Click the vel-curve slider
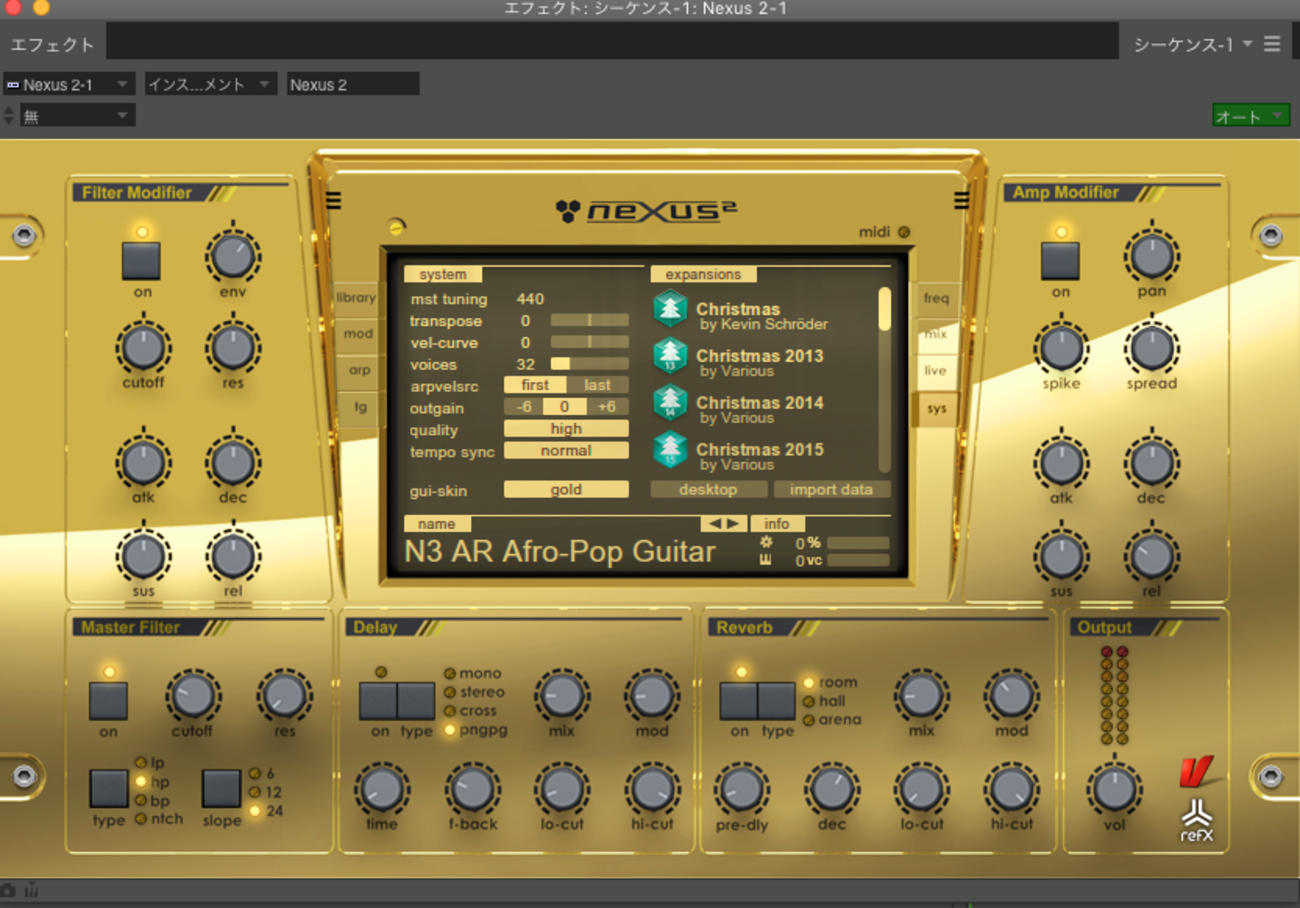This screenshot has height=908, width=1300. tap(590, 343)
